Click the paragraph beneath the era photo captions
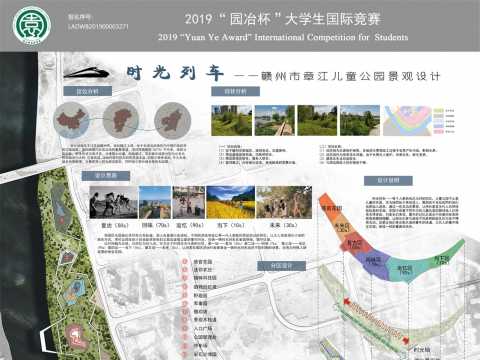 202,243
